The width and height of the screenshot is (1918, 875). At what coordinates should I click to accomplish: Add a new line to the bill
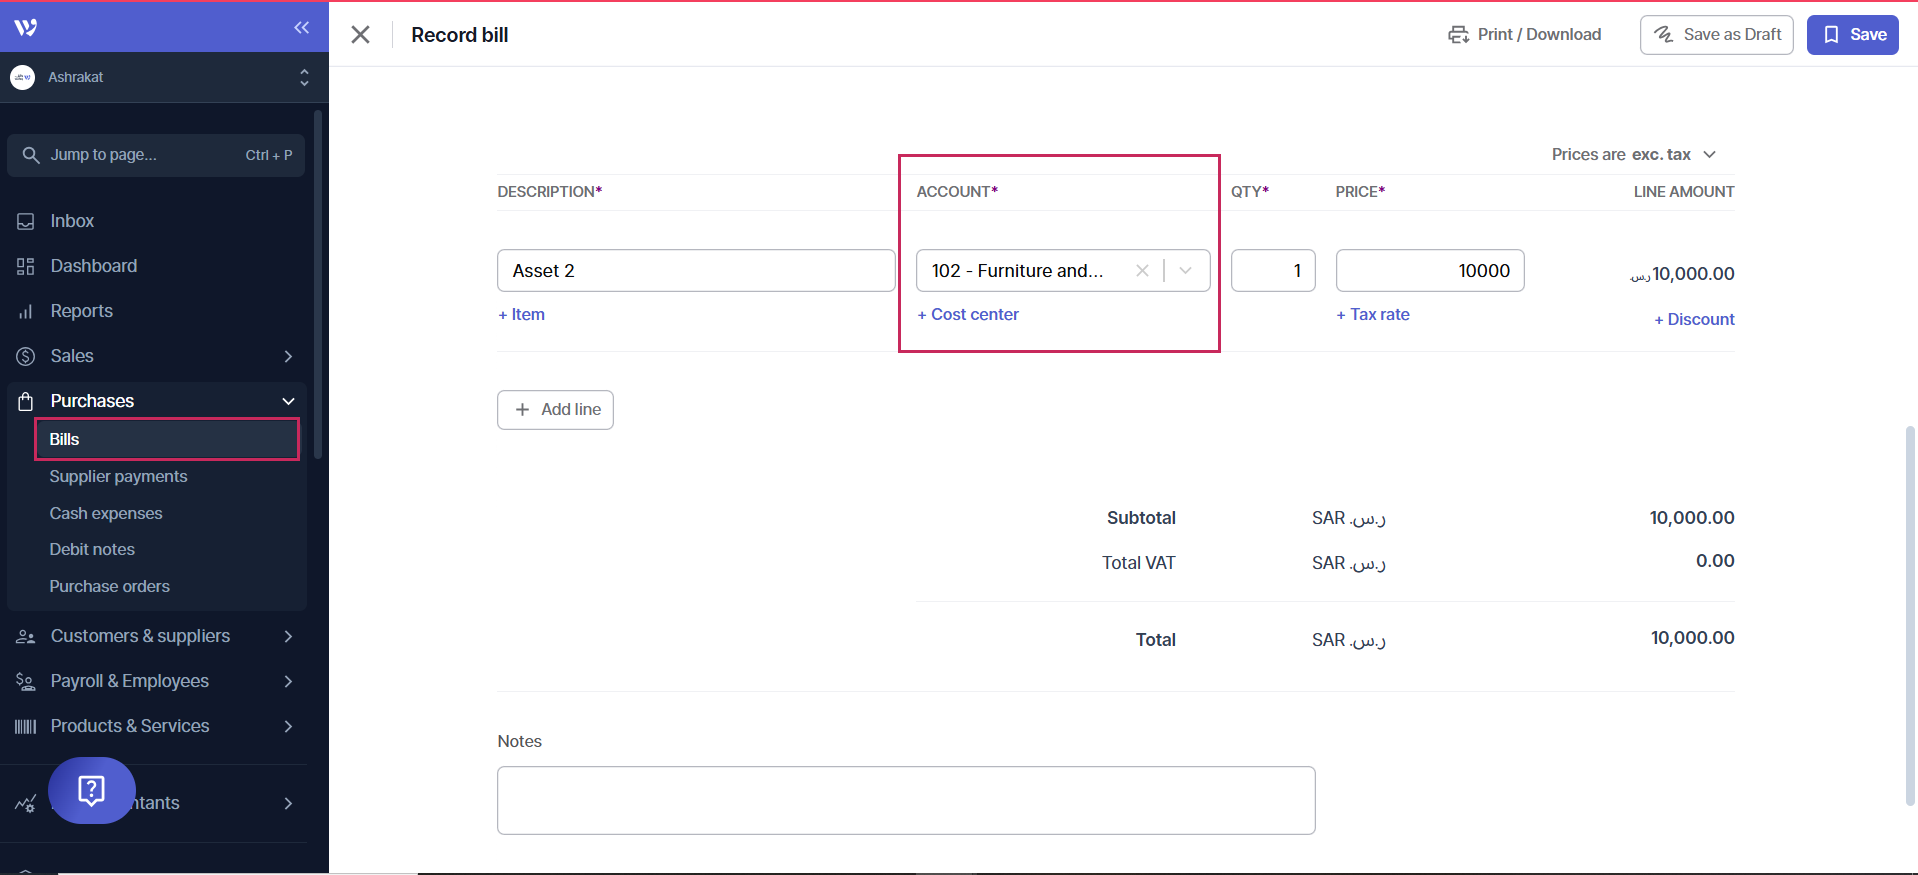[555, 410]
